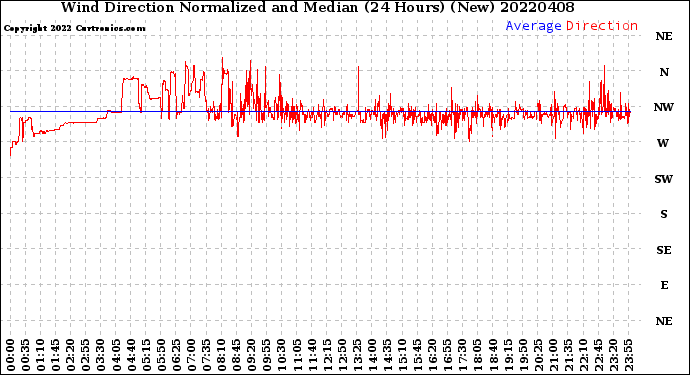This screenshot has height=375, width=690.
Task: Click the 12:50 time label
Action: pos(342,355)
